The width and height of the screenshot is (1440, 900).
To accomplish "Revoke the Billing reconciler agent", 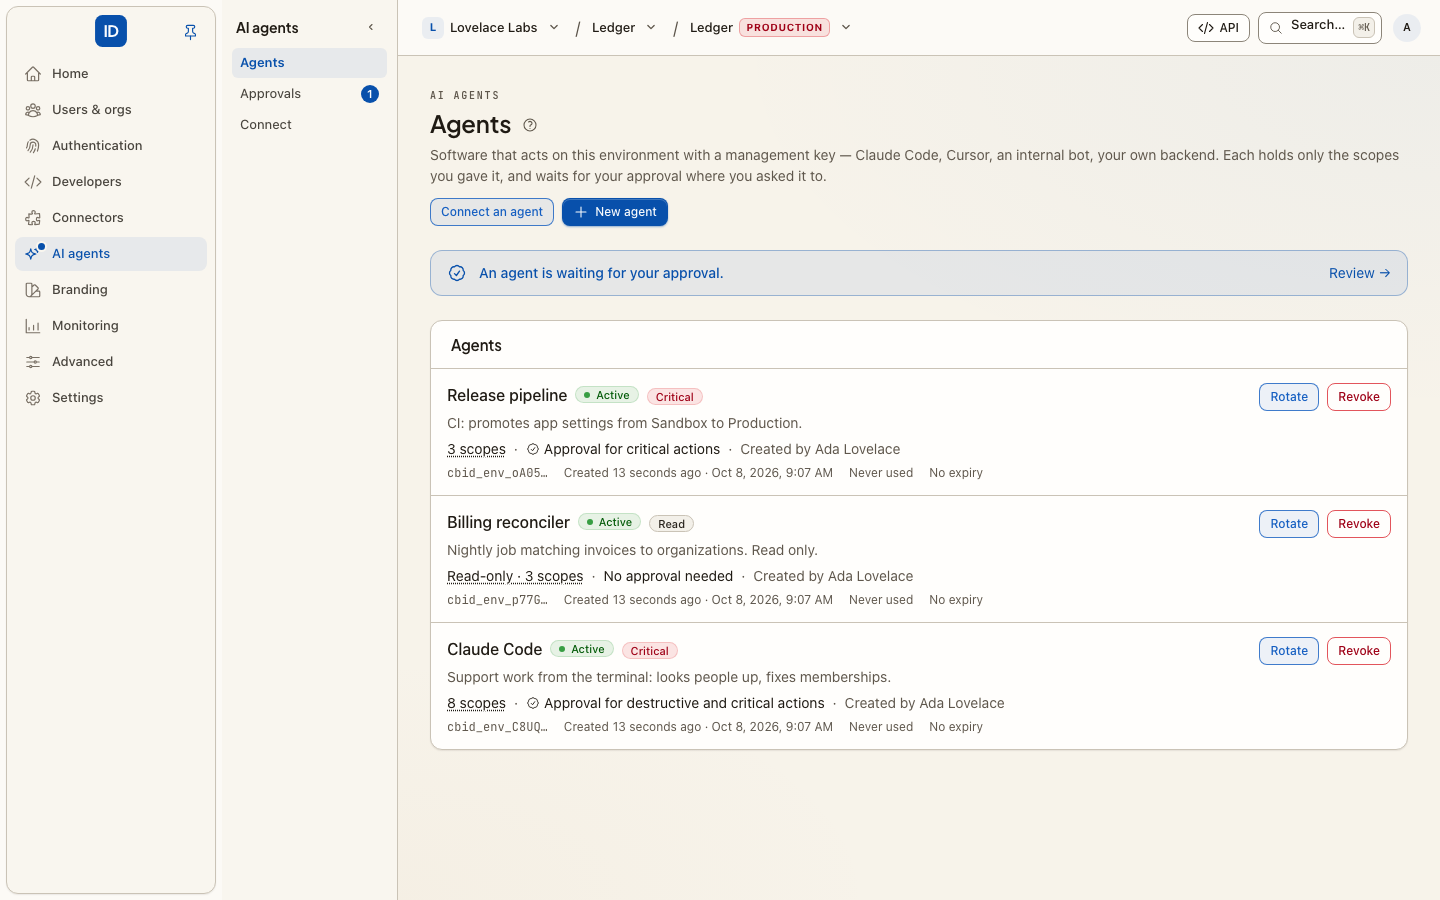I will (1359, 524).
